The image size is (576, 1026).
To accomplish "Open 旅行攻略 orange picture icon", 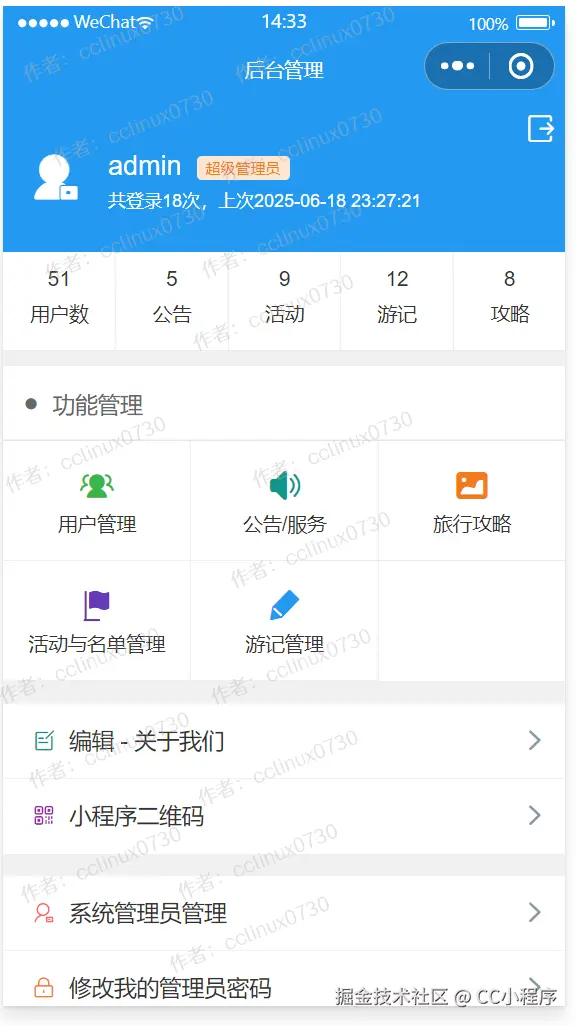I will (x=472, y=485).
